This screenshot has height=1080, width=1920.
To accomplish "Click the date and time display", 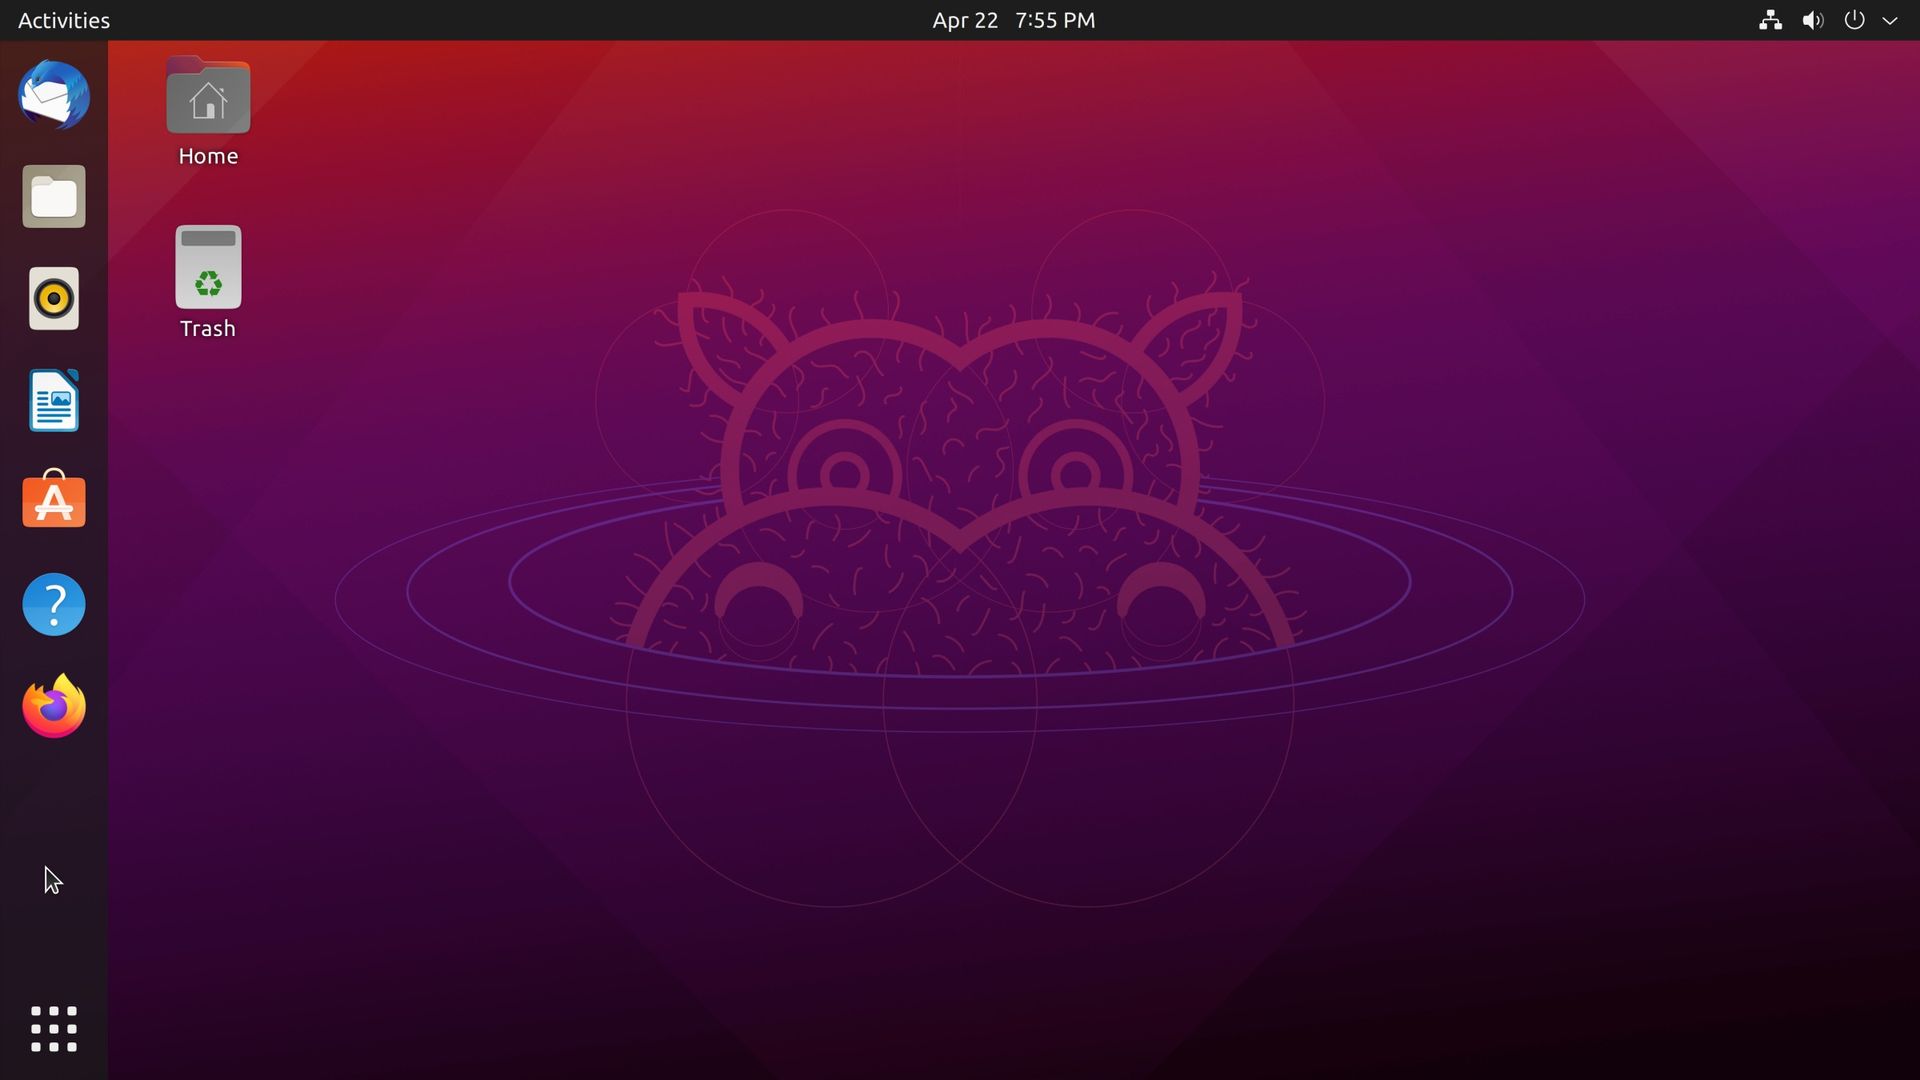I will click(x=1012, y=20).
